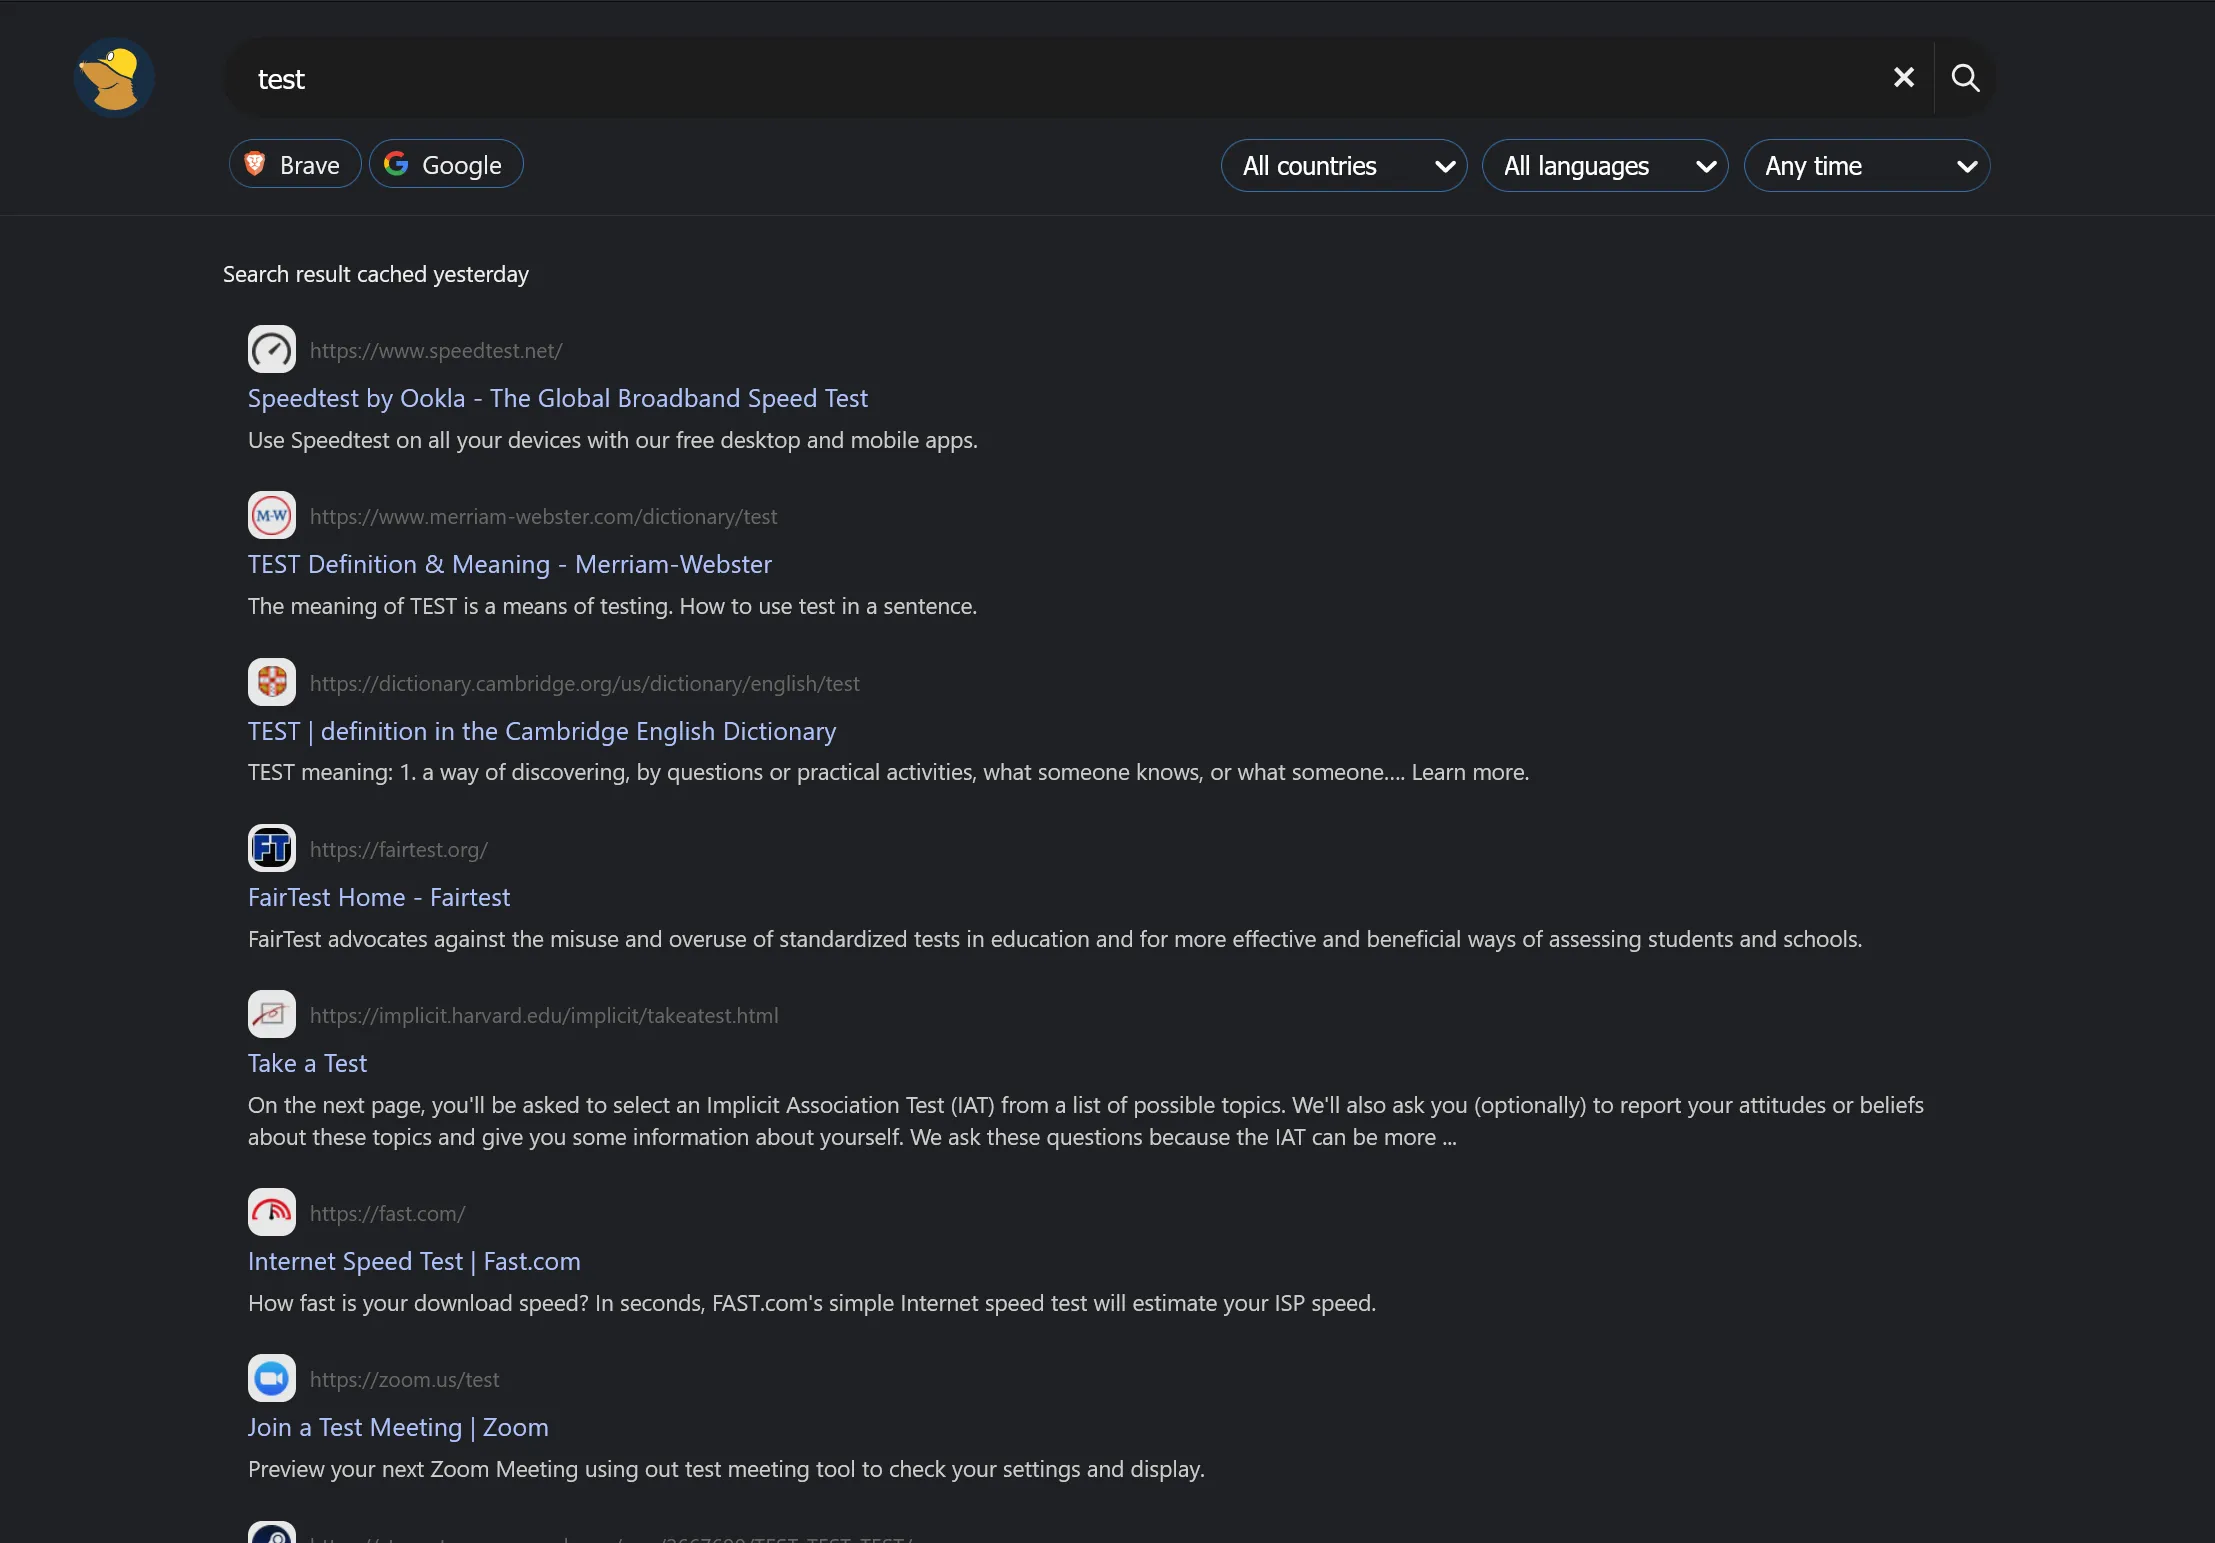
Task: Click the Speedtest gauge favicon
Action: [271, 350]
